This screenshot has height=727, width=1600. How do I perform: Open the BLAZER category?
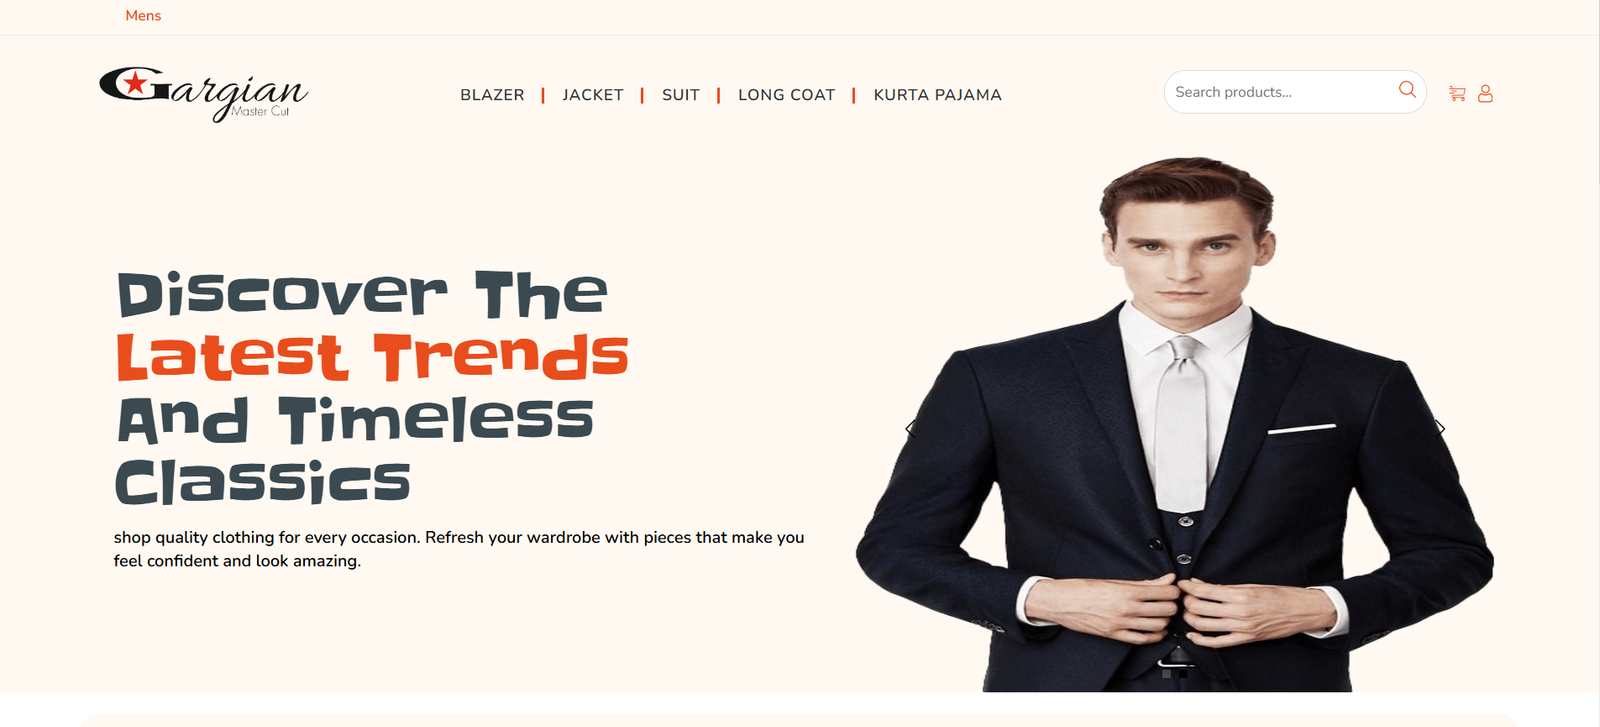(492, 95)
